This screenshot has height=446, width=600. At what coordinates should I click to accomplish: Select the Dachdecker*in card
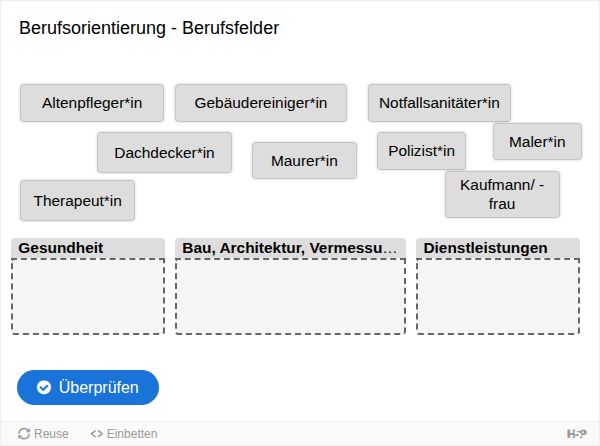(x=164, y=153)
